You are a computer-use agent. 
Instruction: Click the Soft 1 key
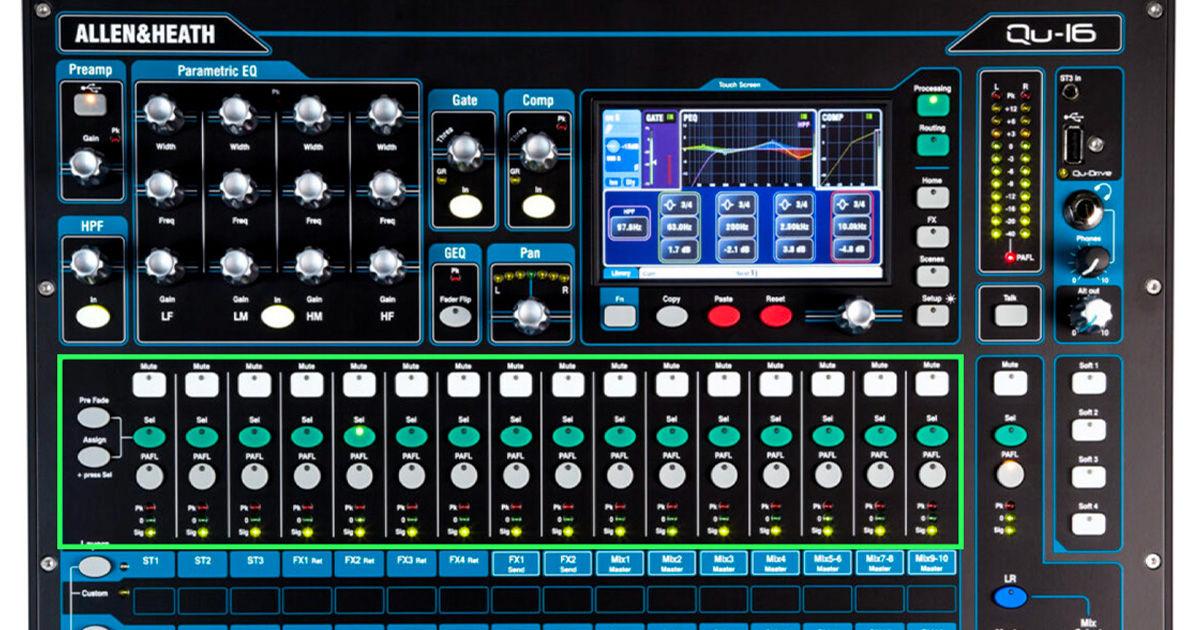coord(1088,384)
